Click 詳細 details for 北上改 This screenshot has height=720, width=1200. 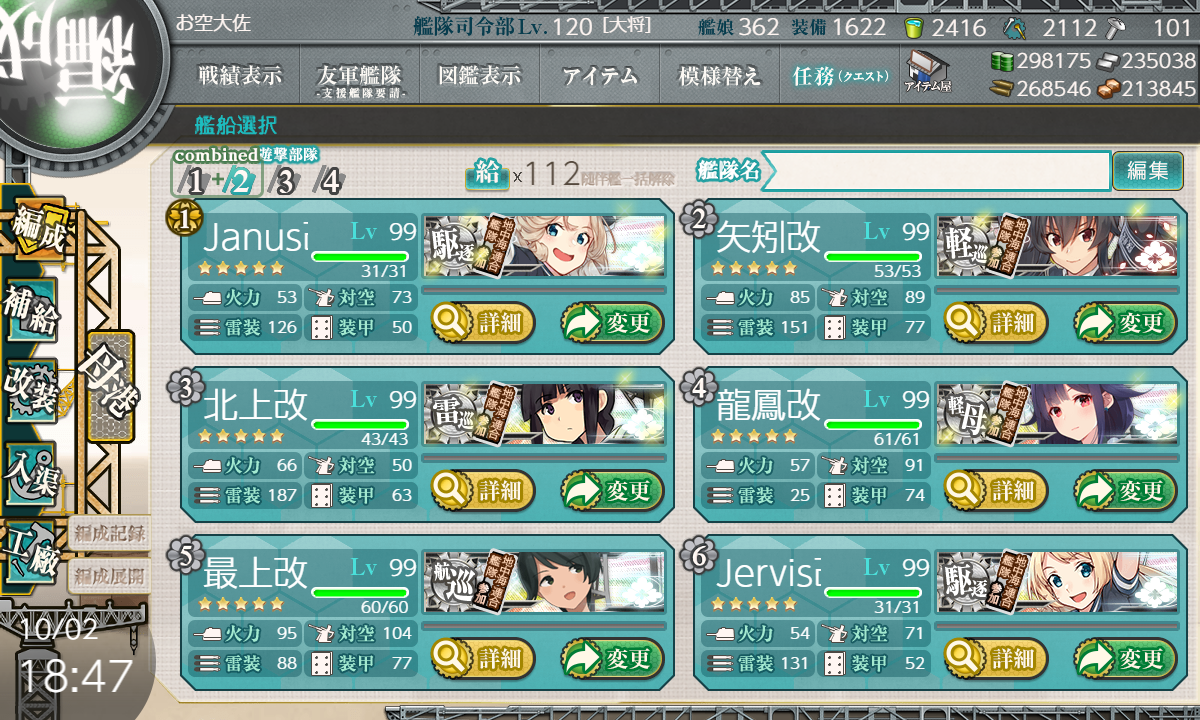tap(483, 491)
